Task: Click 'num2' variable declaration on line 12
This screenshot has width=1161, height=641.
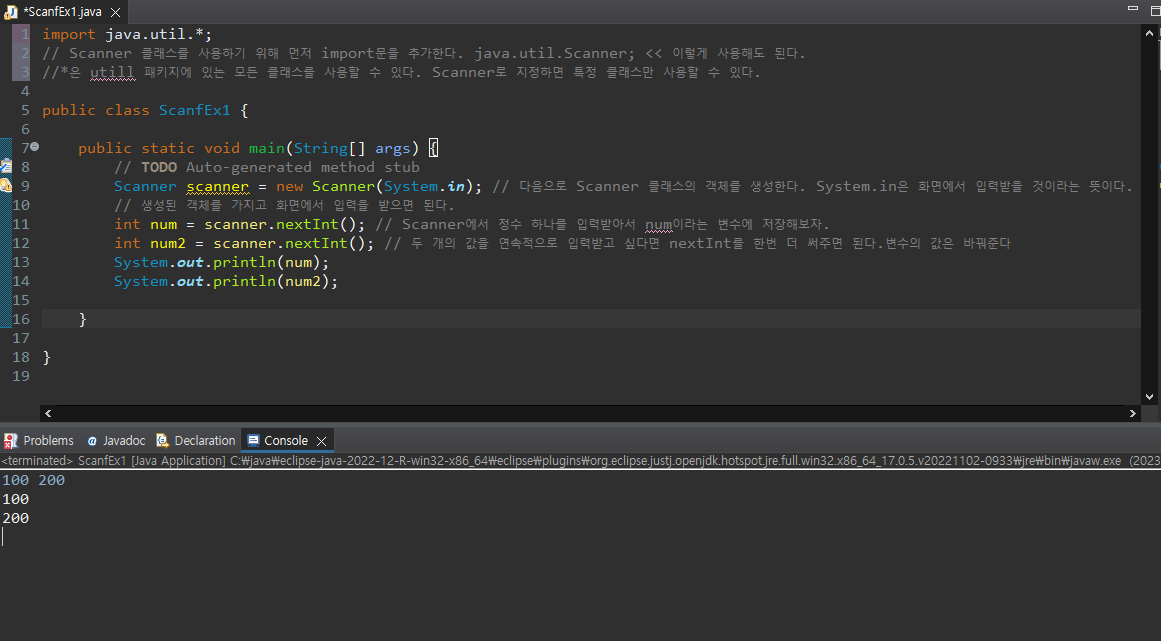Action: (168, 243)
